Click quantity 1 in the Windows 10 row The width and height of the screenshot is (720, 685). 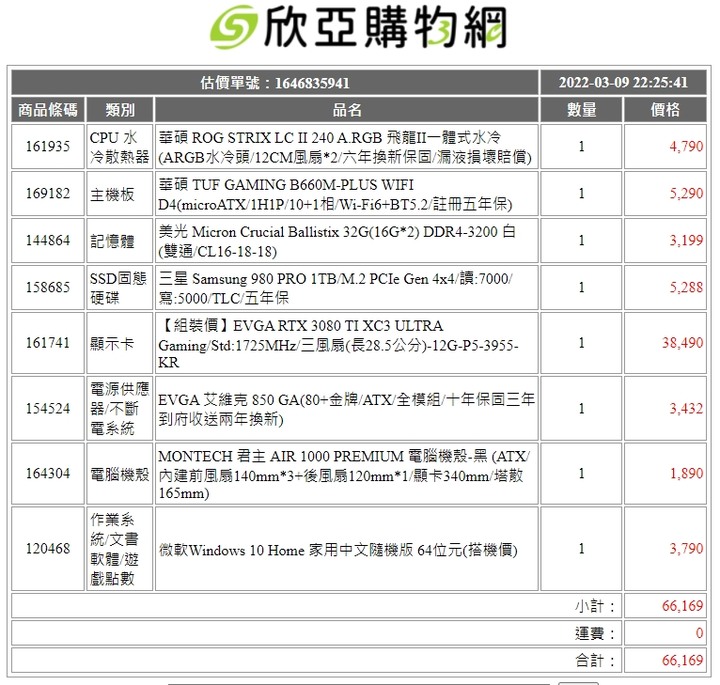click(581, 549)
